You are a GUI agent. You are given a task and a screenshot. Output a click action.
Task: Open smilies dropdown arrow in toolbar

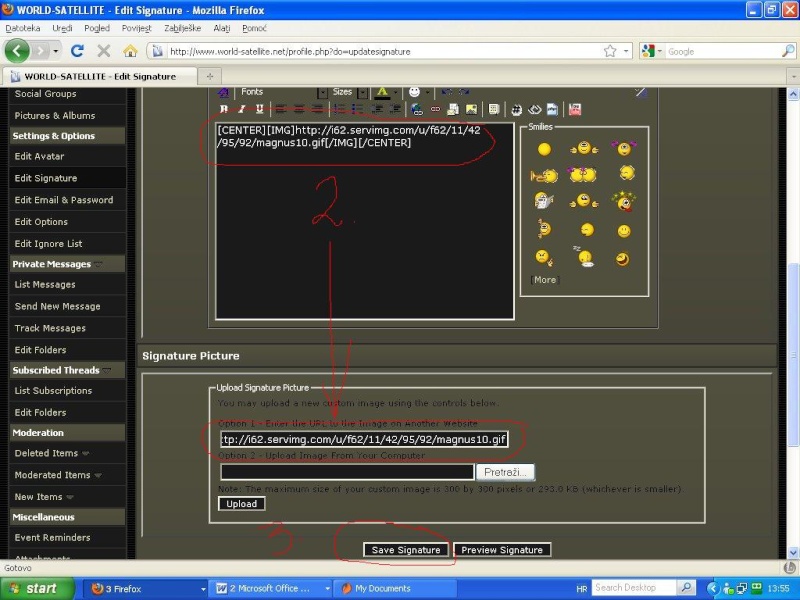pos(428,92)
